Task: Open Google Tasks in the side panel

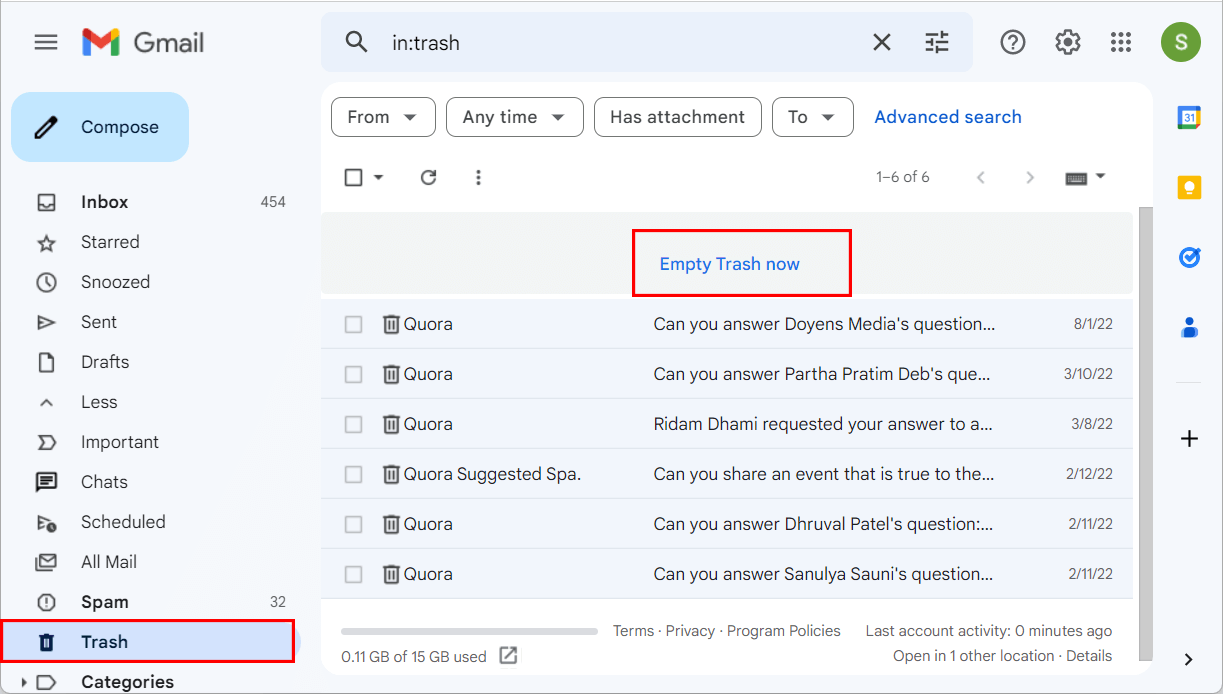Action: (x=1188, y=257)
